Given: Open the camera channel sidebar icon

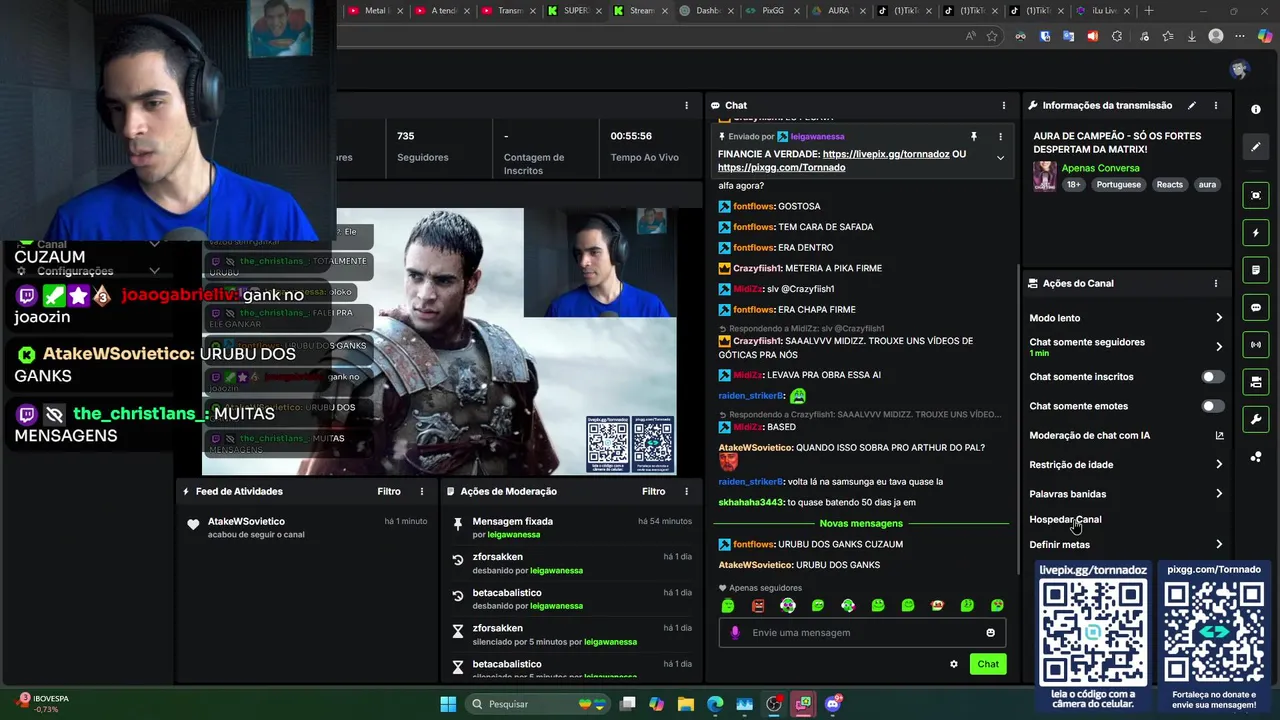Looking at the screenshot, I should coord(1256,382).
